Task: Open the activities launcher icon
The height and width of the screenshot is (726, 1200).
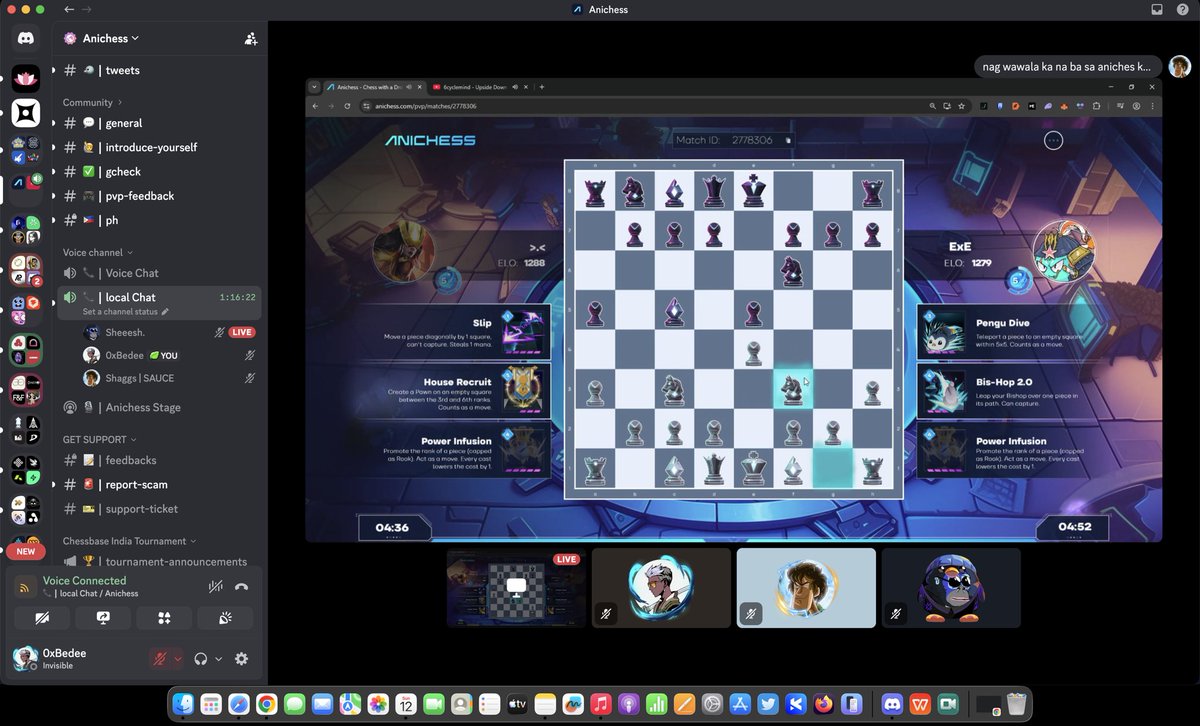Action: point(164,618)
